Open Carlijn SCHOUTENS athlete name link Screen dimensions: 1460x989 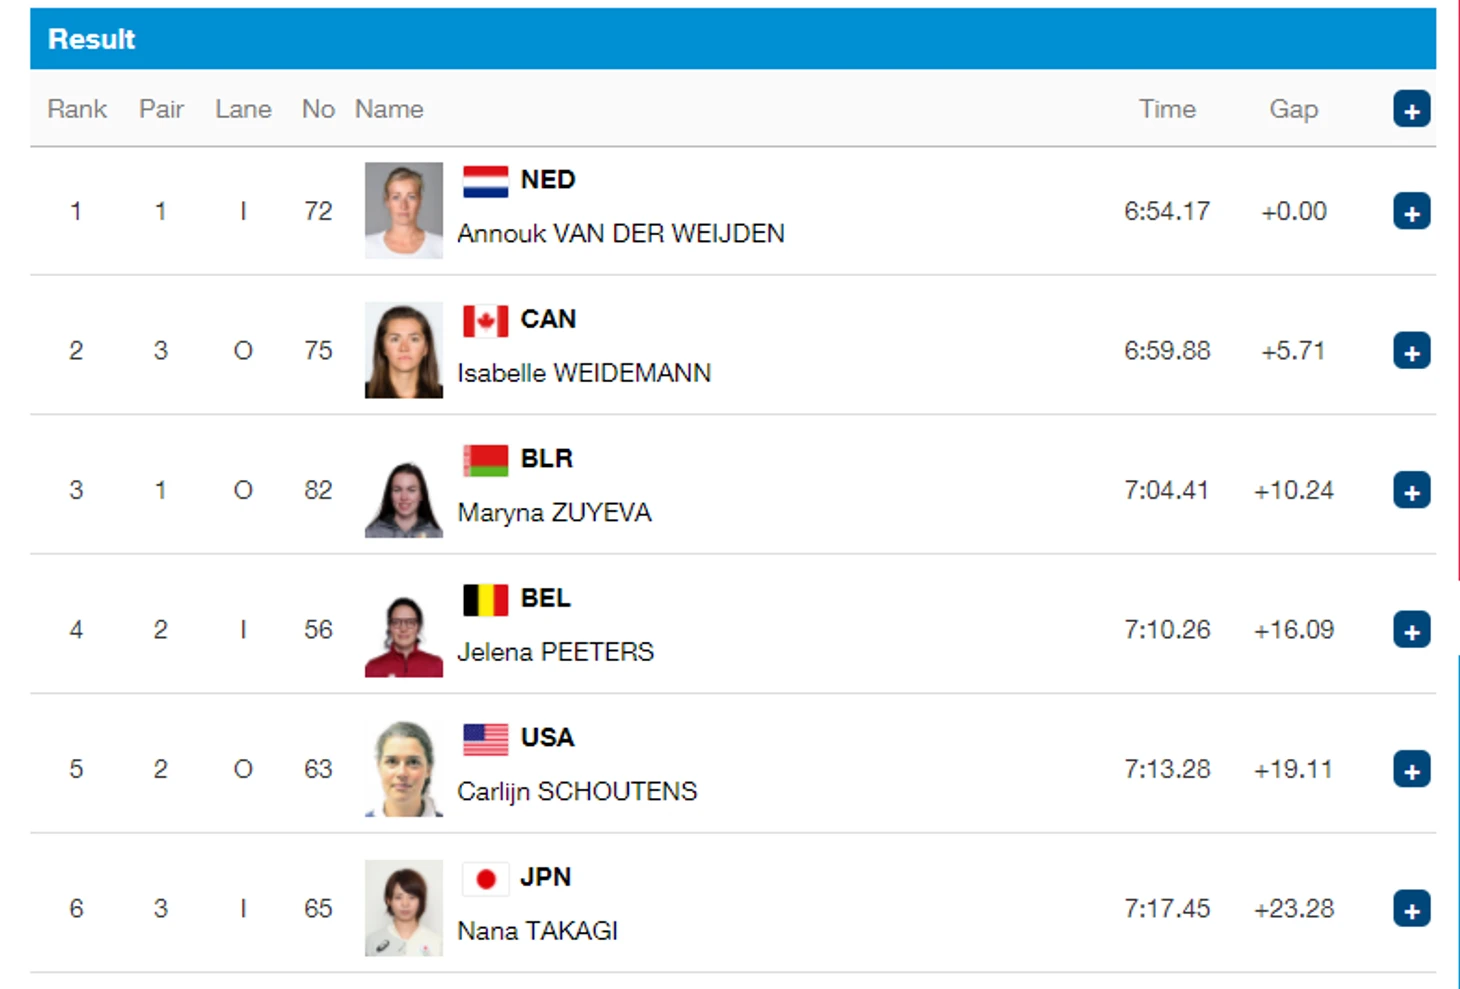577,791
